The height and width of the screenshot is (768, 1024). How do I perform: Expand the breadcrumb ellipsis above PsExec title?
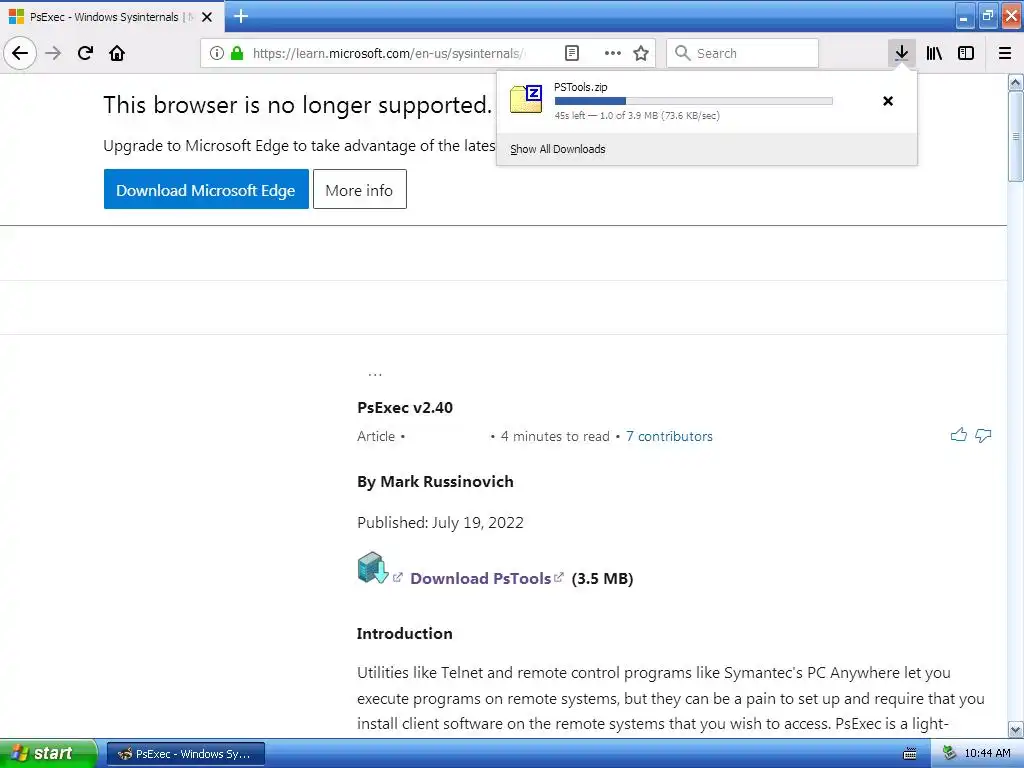[x=375, y=374]
